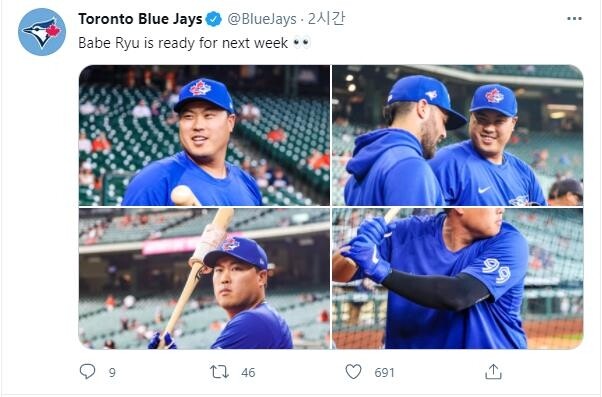The image size is (602, 397).
Task: Open the 2시간 timestamp link
Action: pos(326,18)
